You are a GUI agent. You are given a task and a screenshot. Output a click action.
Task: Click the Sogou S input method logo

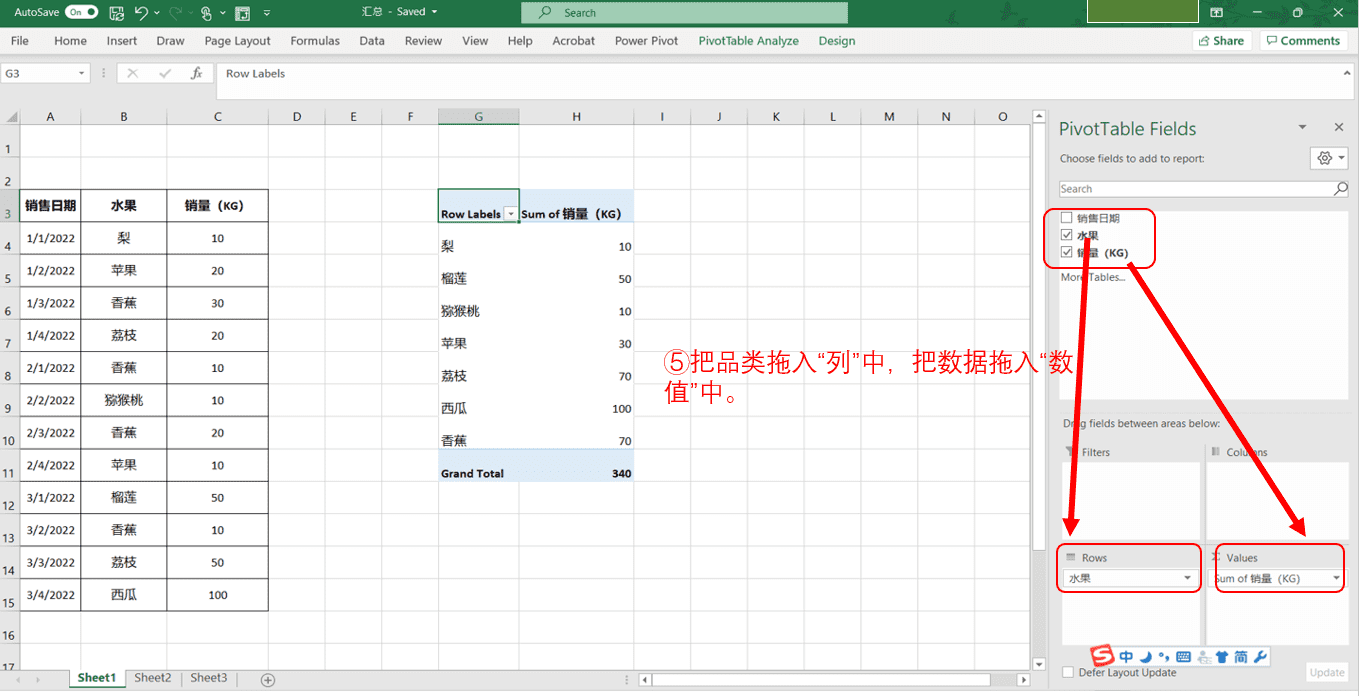click(x=1102, y=656)
